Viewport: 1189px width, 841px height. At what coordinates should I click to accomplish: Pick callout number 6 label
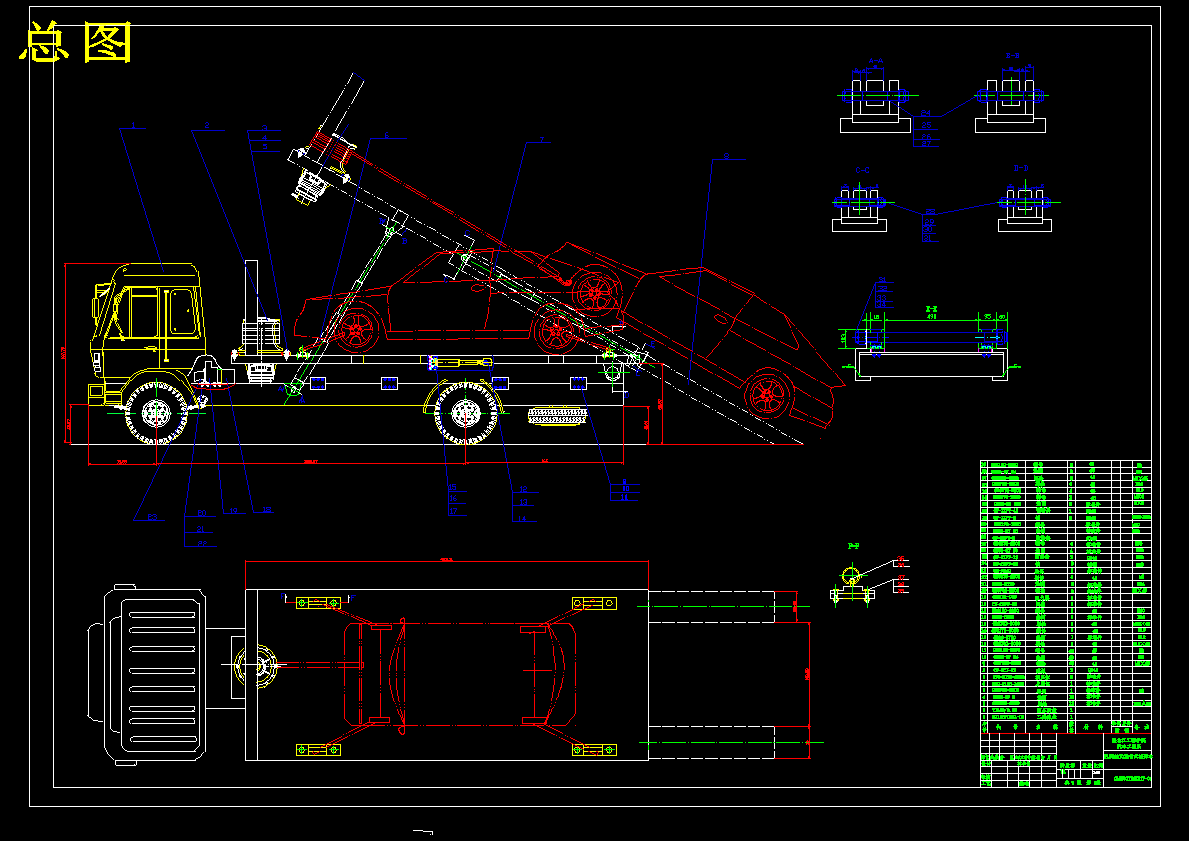(386, 135)
